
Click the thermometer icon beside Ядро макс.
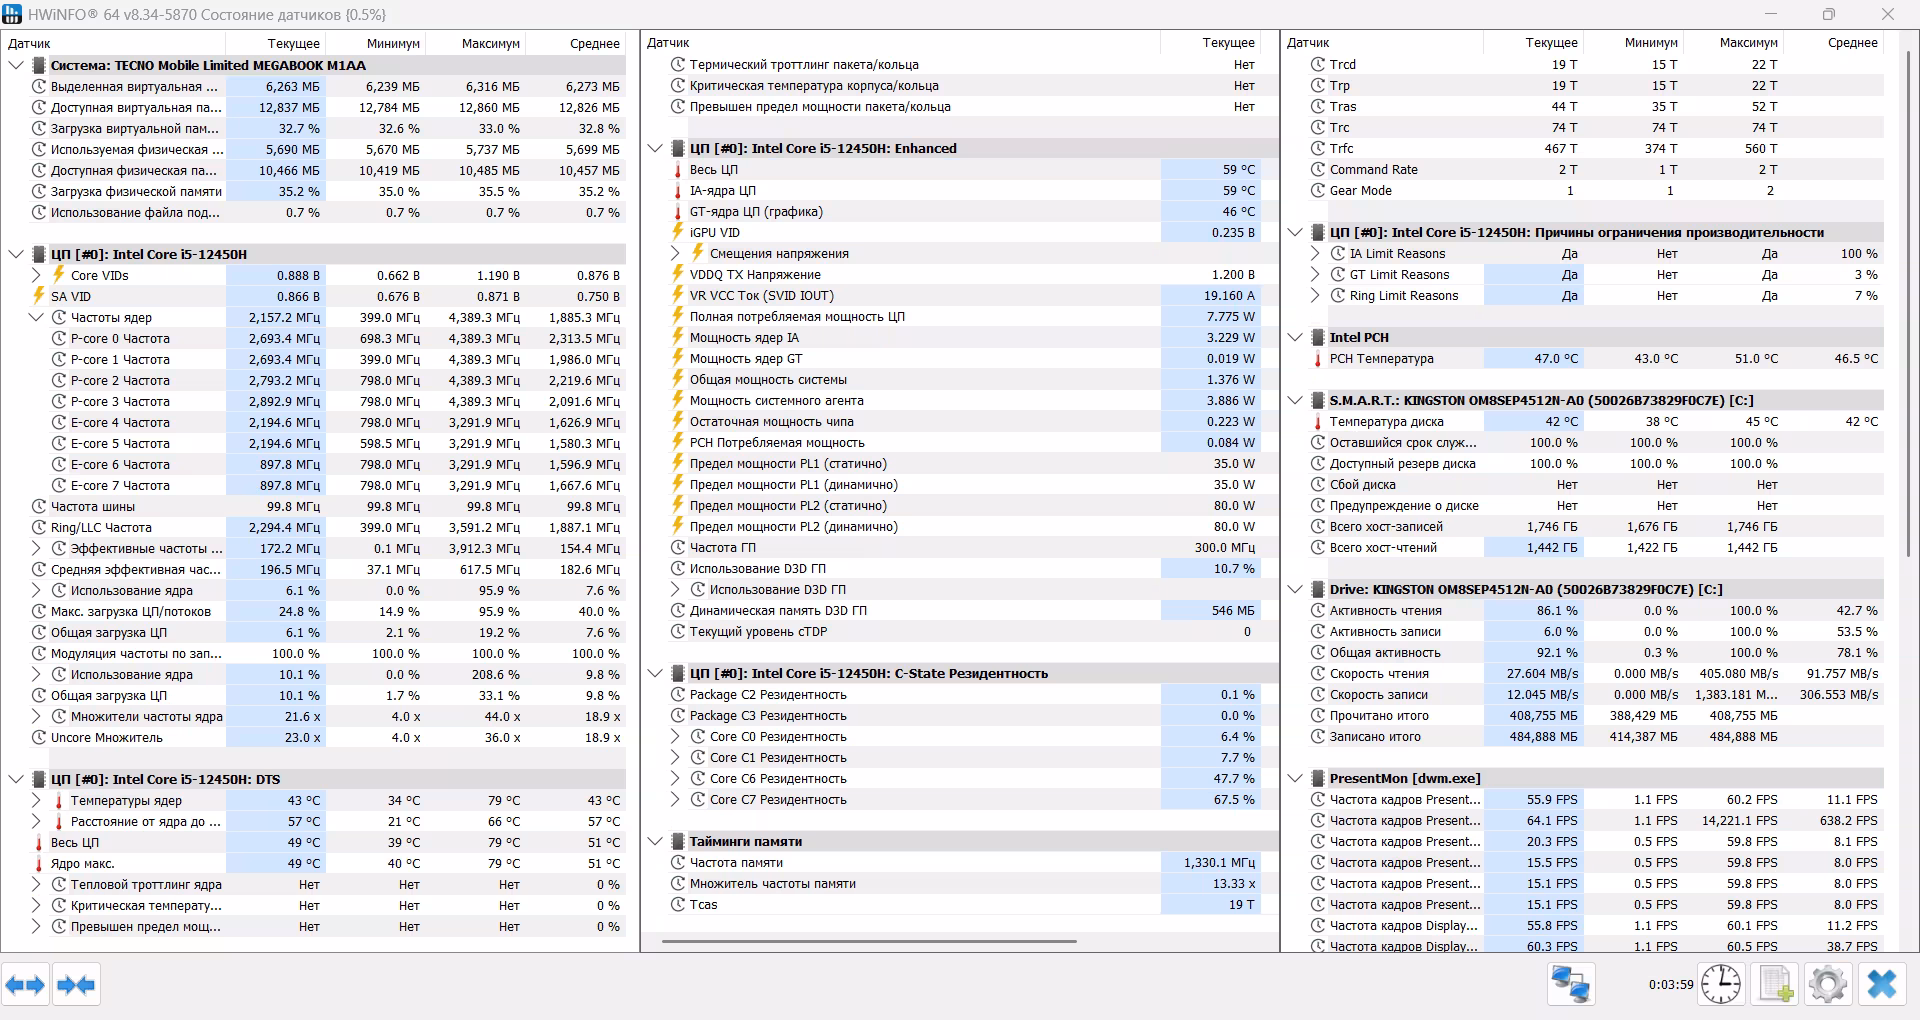pyautogui.click(x=39, y=864)
